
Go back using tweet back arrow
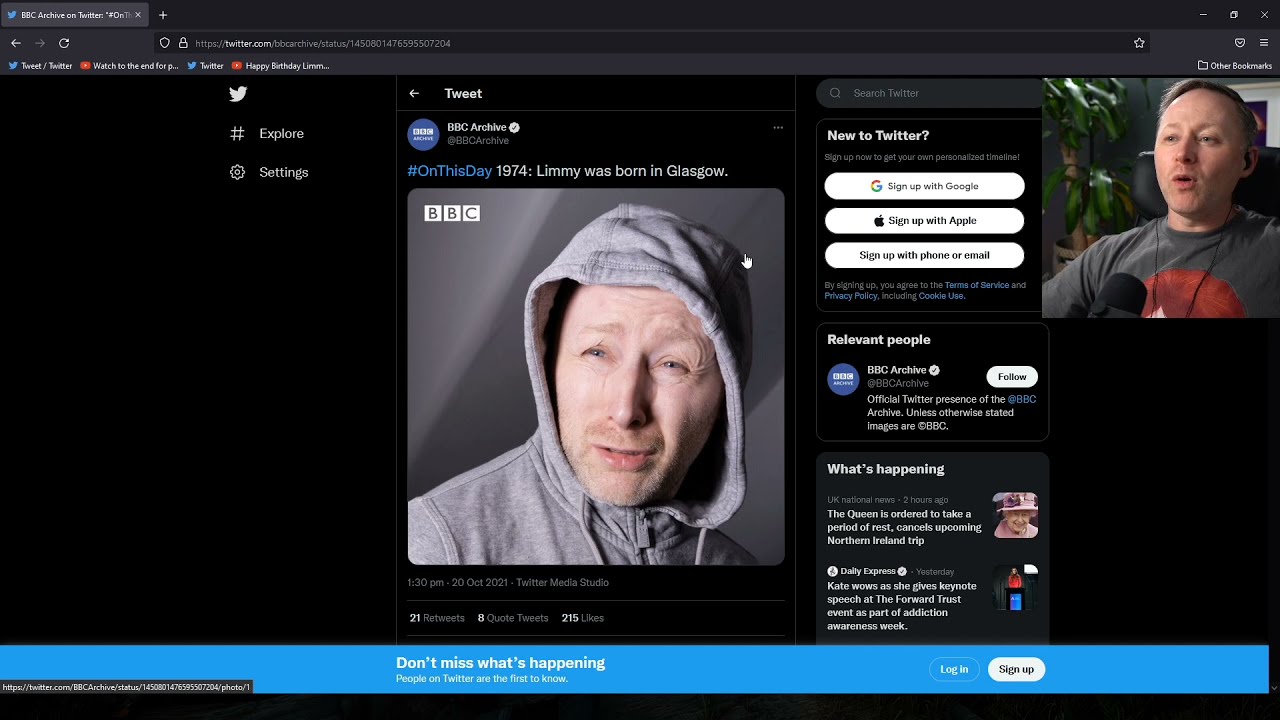coord(414,93)
